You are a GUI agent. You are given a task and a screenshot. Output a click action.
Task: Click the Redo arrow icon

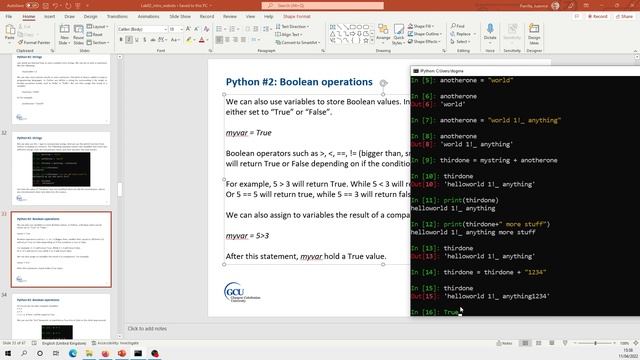tap(68, 6)
